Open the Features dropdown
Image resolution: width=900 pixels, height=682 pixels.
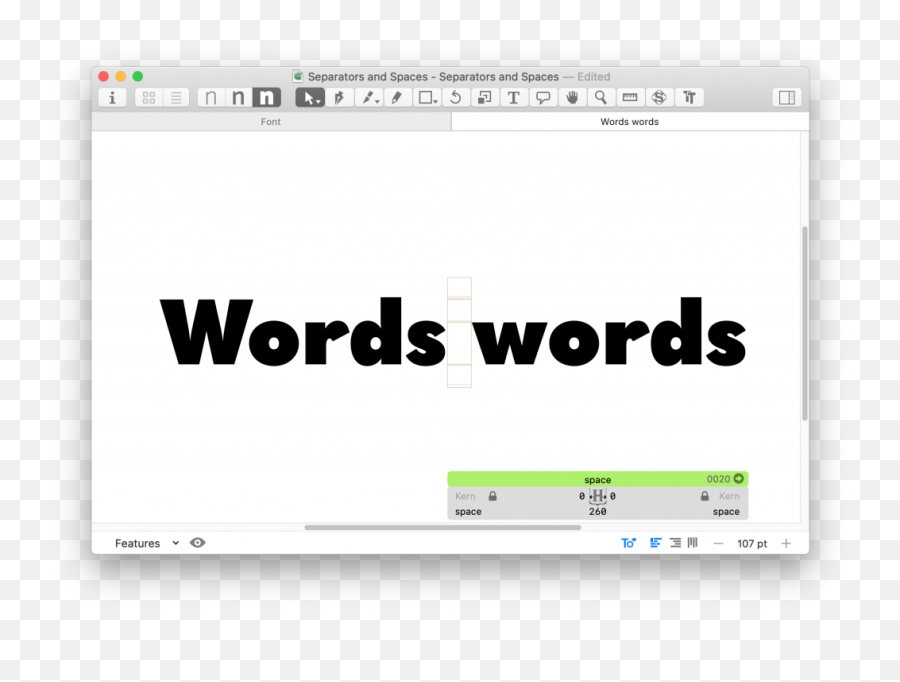[x=147, y=543]
